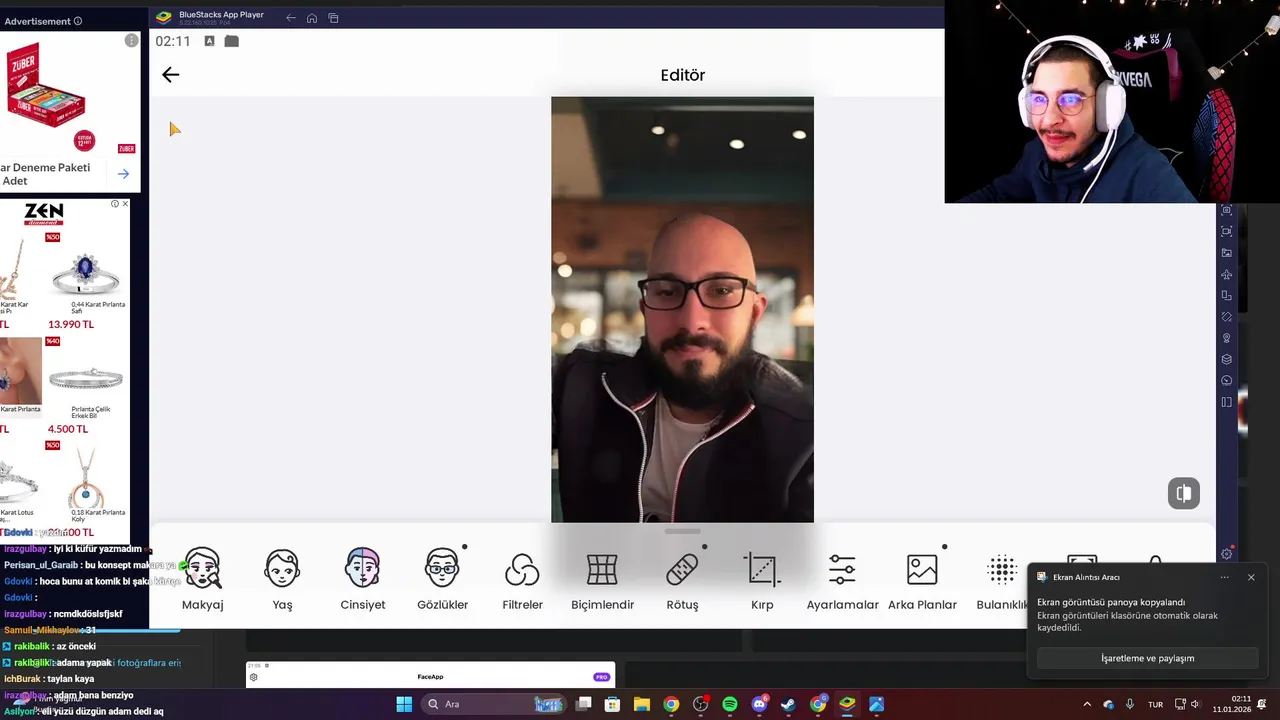Screen dimensions: 1280x720
Task: Click BlueStacks sidebar rotate screen icon
Action: [1227, 296]
